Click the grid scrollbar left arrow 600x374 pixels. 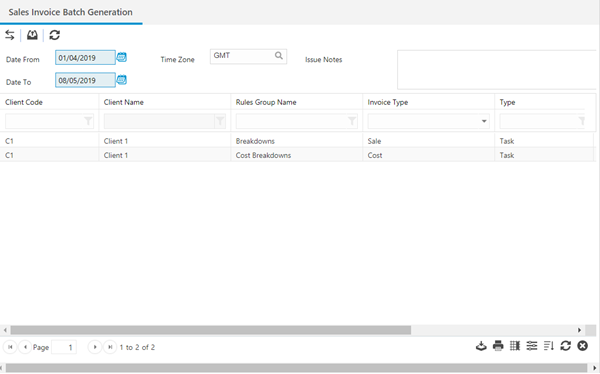5,330
